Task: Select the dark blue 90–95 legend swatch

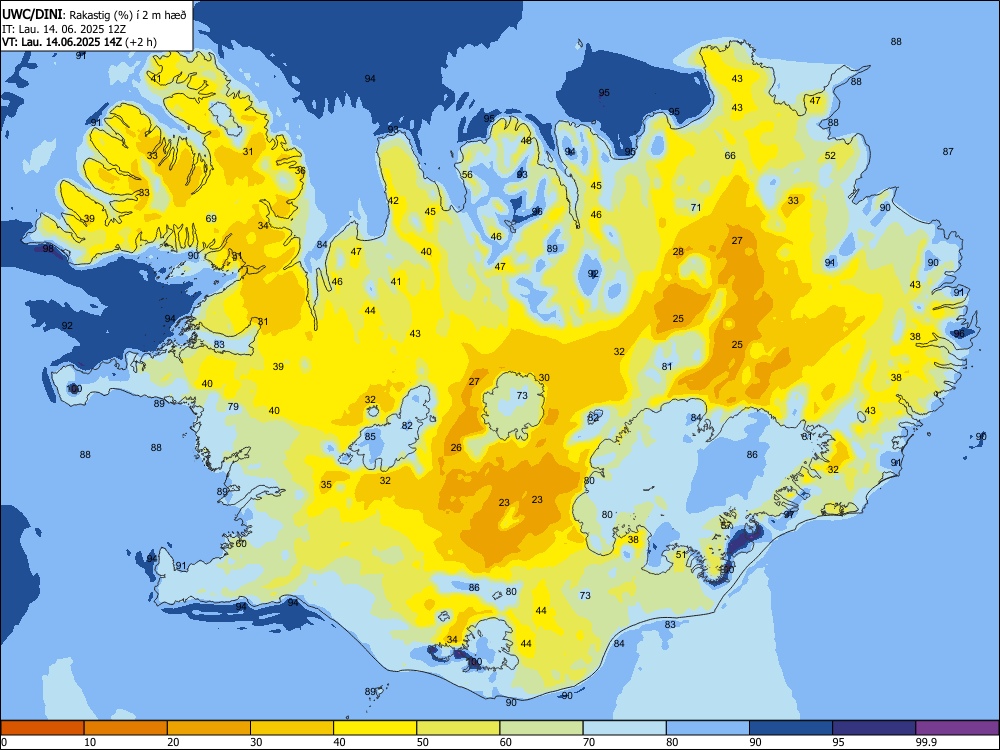Action: (x=791, y=728)
